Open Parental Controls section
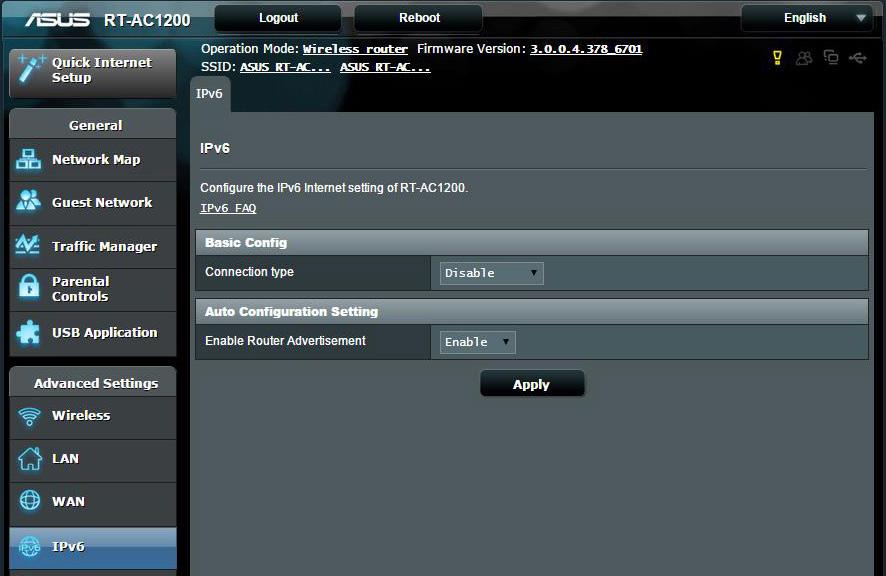Image resolution: width=886 pixels, height=576 pixels. point(93,289)
